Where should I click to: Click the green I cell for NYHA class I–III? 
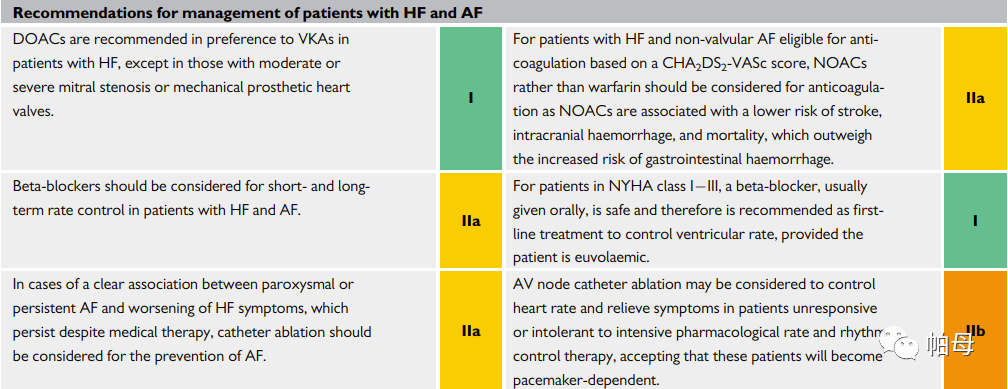[x=975, y=221]
